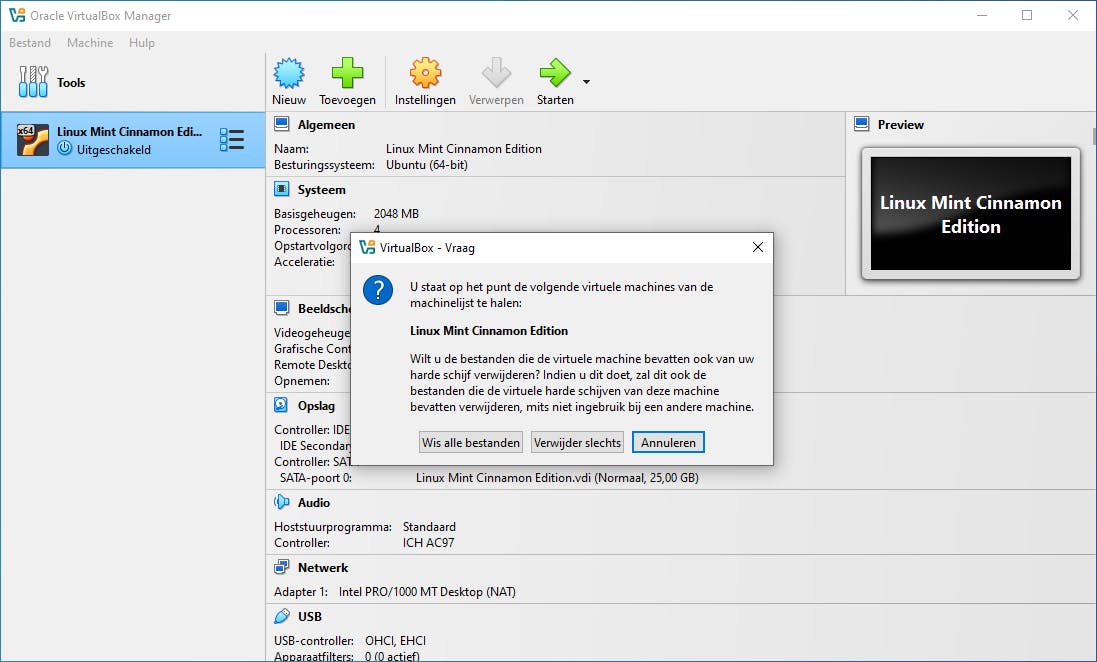Minimize the VirtualBox Manager window
This screenshot has width=1097, height=662.
(x=982, y=15)
